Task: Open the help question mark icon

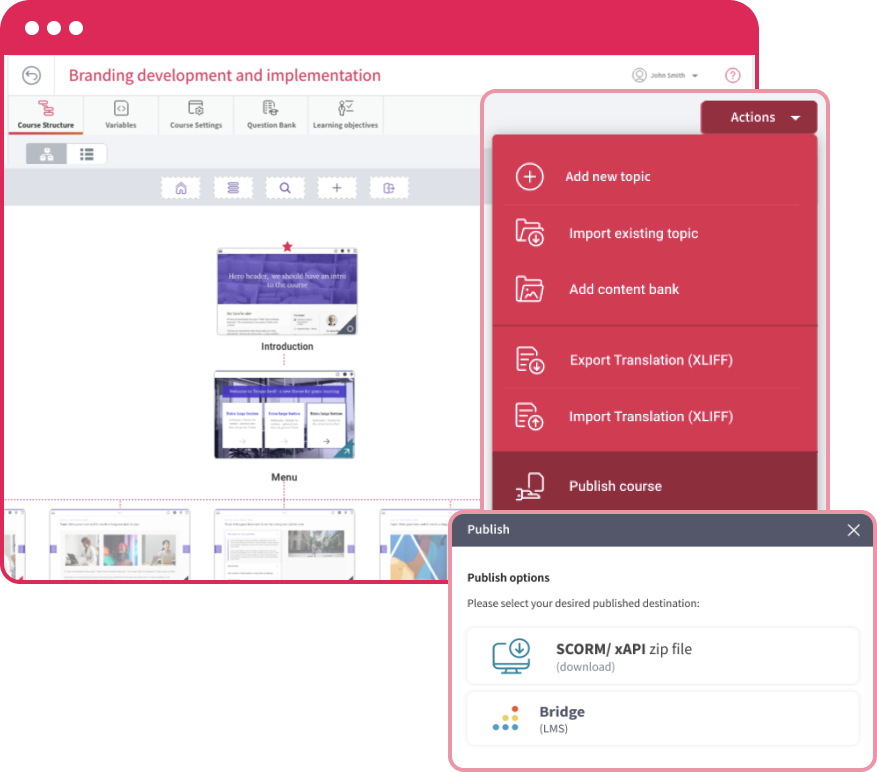Action: click(733, 76)
